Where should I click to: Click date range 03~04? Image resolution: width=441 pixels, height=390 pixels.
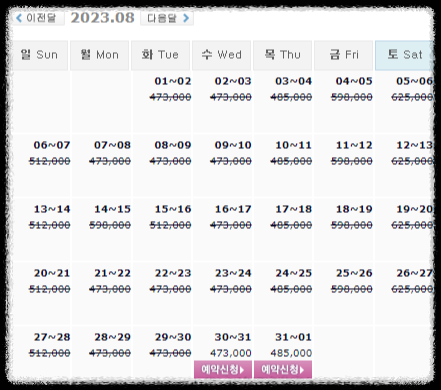[294, 81]
